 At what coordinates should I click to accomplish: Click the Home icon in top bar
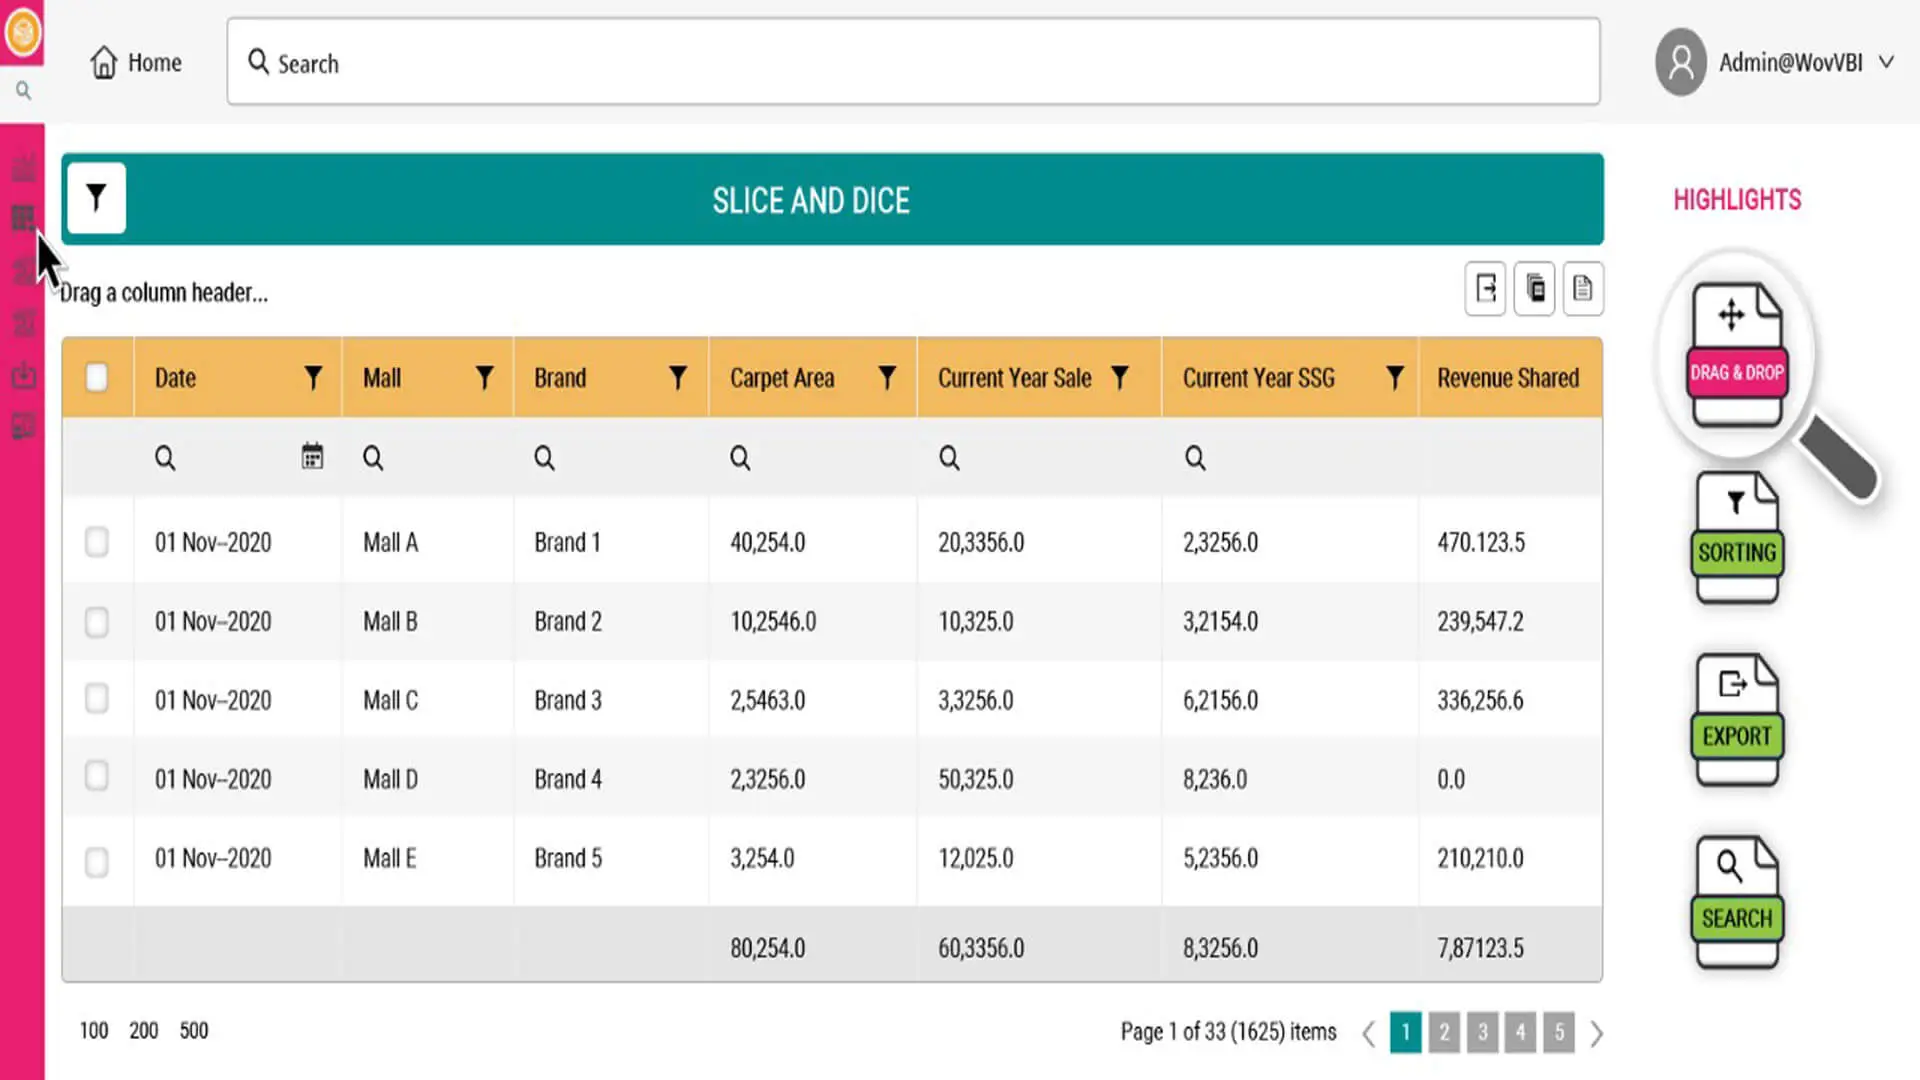click(104, 63)
